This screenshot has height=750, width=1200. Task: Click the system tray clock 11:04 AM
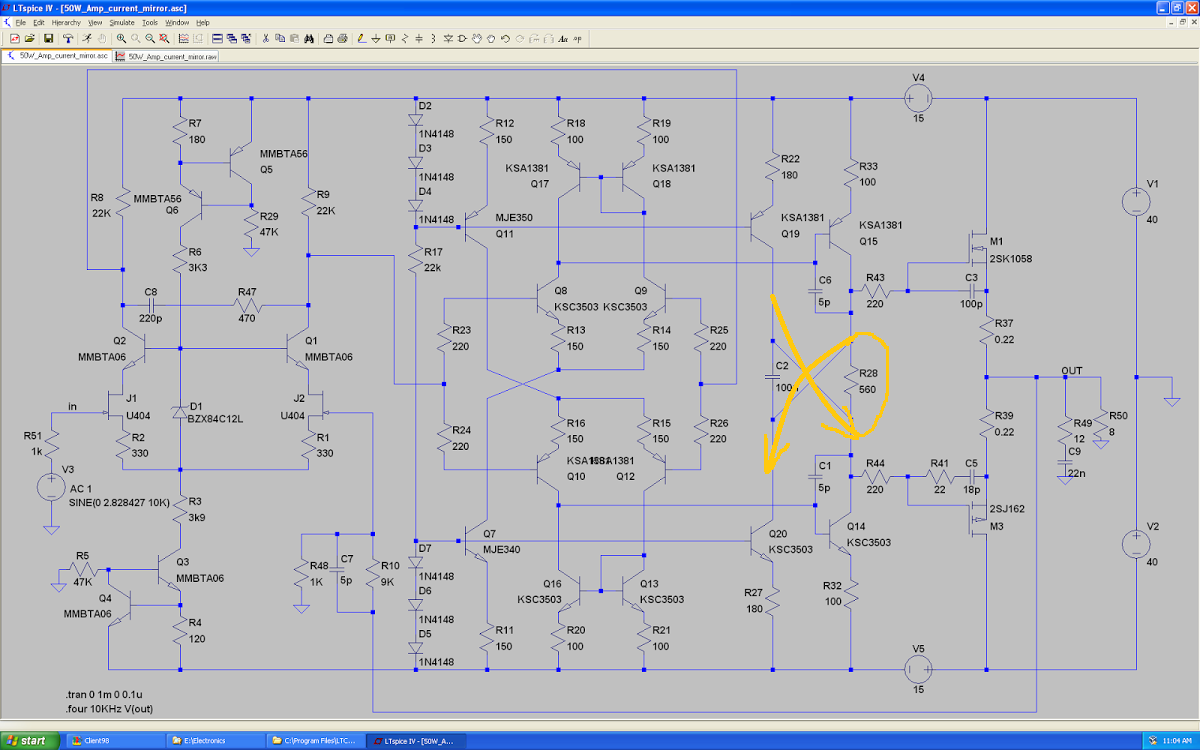1176,741
